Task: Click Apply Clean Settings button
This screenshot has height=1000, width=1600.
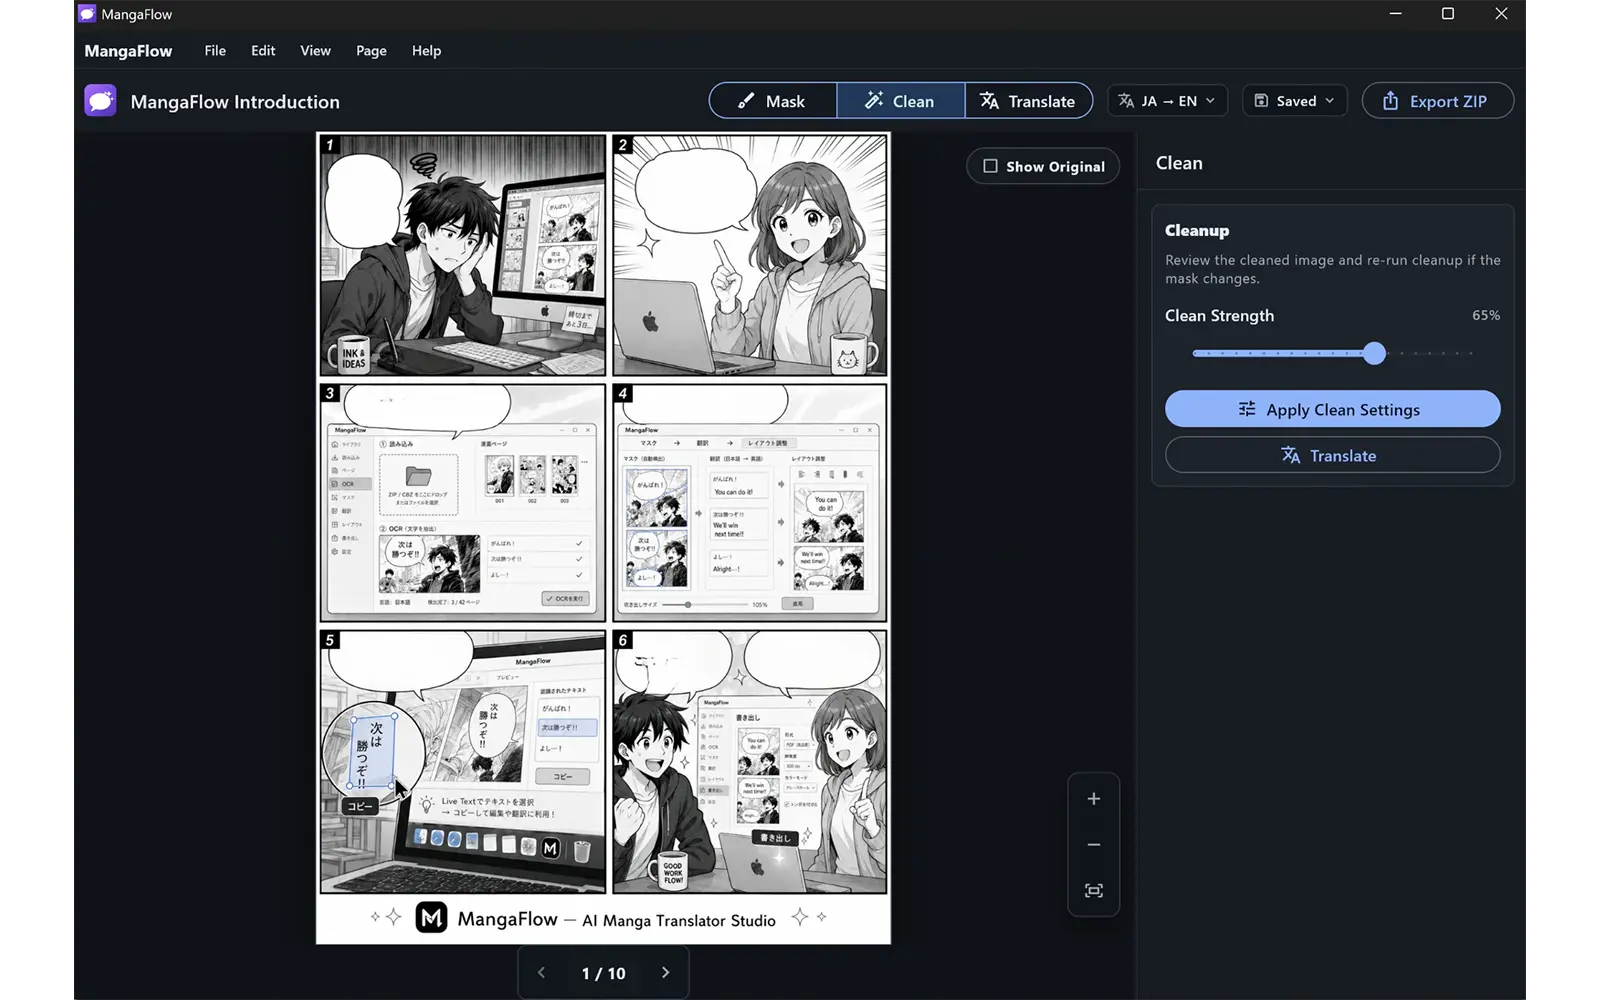Action: (1332, 409)
